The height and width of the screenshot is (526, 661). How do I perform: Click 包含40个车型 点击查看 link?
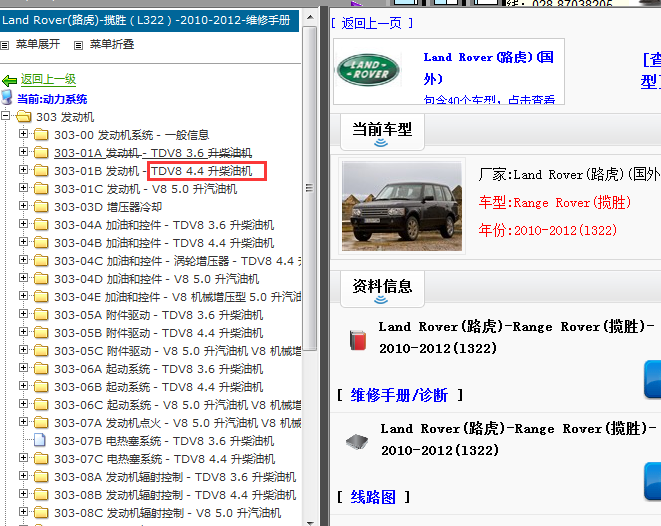(x=489, y=99)
